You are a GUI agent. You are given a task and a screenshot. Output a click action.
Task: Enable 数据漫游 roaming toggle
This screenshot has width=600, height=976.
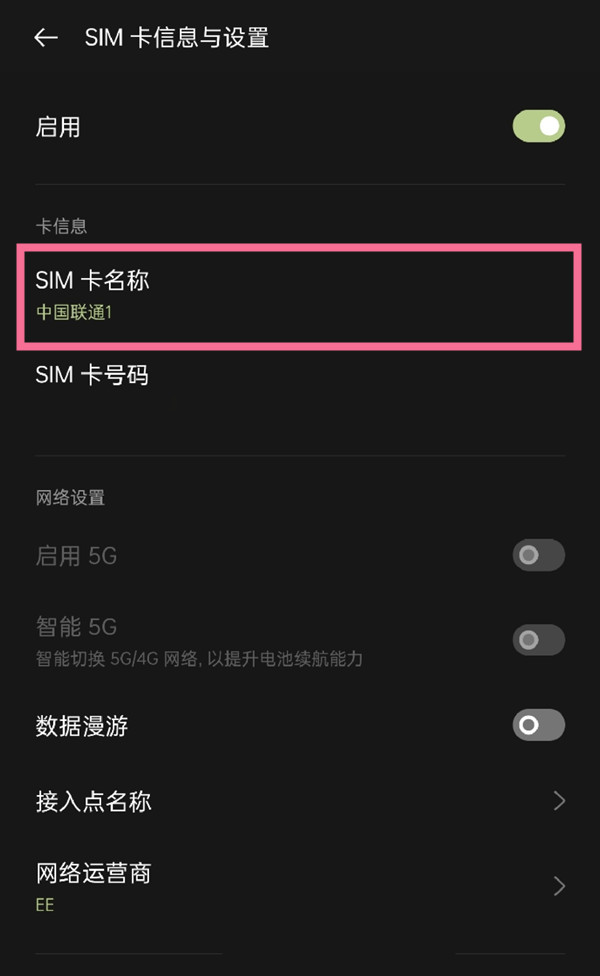click(x=538, y=725)
